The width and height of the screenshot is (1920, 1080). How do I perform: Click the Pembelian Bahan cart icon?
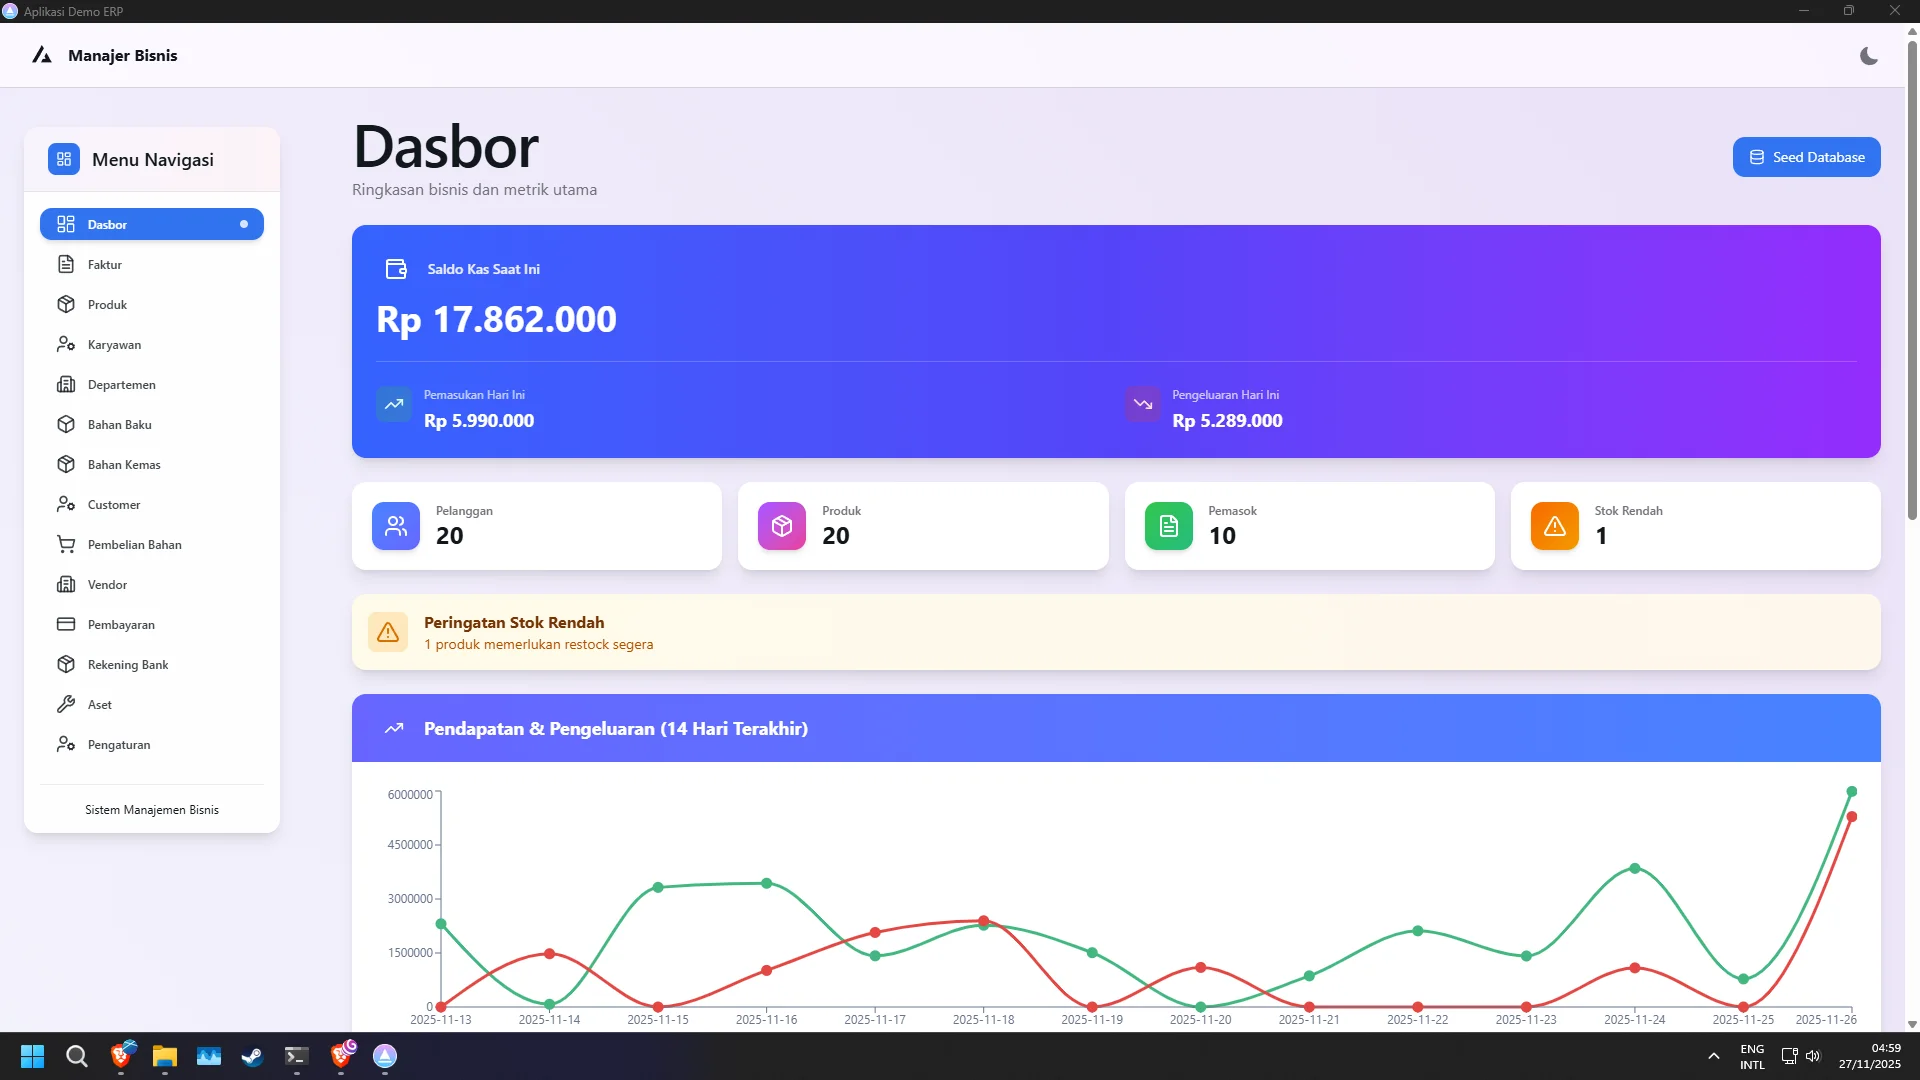pos(66,545)
